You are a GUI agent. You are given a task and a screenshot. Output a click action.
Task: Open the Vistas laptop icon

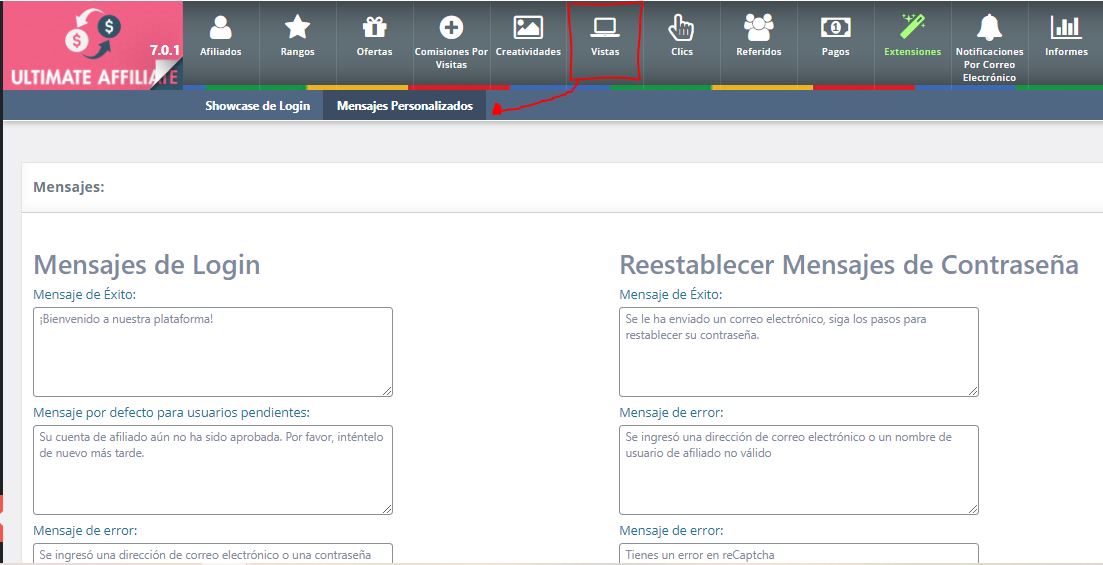coord(605,28)
